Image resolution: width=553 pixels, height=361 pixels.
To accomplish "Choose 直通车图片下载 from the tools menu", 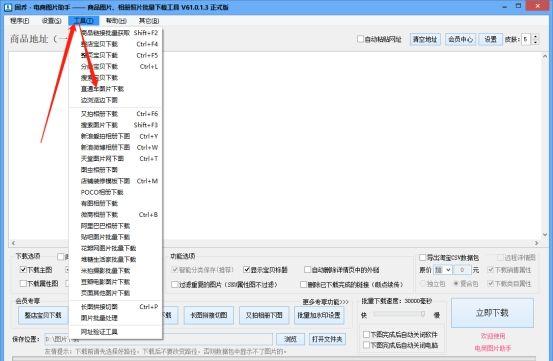I will [116, 89].
